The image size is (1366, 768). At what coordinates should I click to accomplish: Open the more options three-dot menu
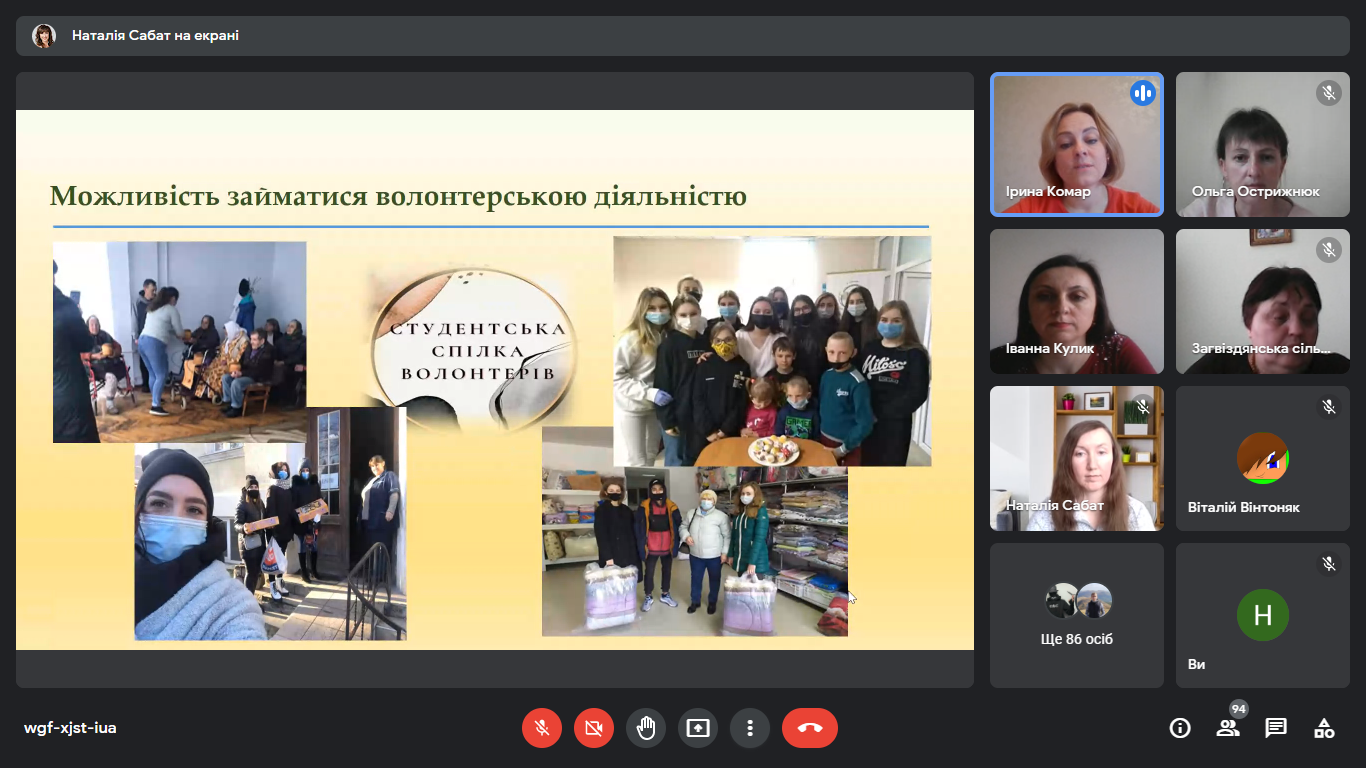[750, 728]
